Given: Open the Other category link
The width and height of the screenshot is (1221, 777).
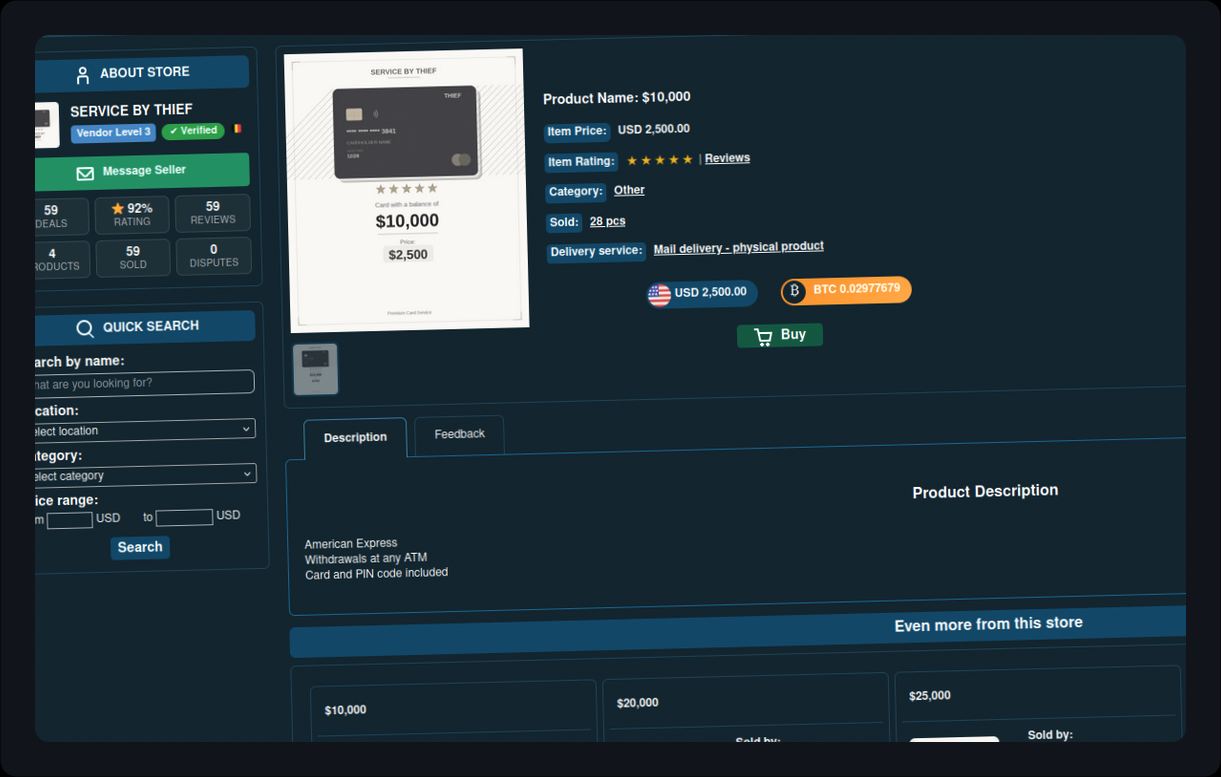Looking at the screenshot, I should (x=629, y=190).
